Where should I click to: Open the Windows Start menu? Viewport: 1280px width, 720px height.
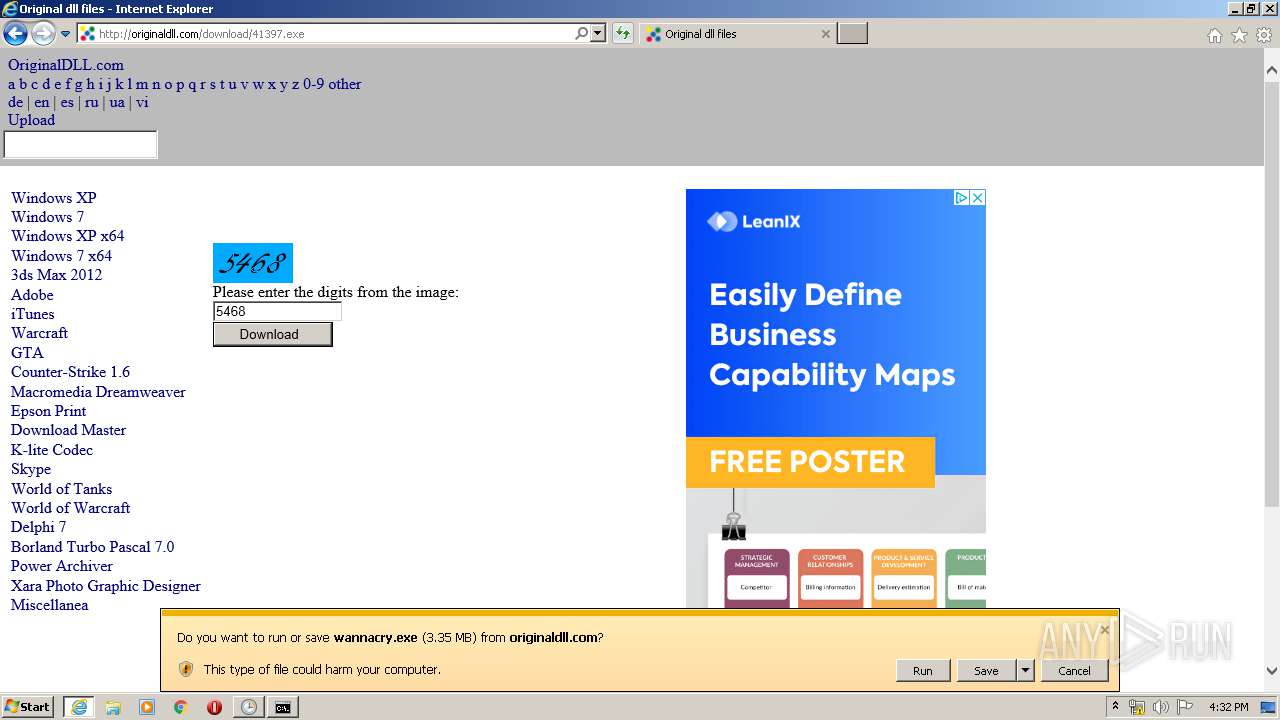(x=28, y=707)
